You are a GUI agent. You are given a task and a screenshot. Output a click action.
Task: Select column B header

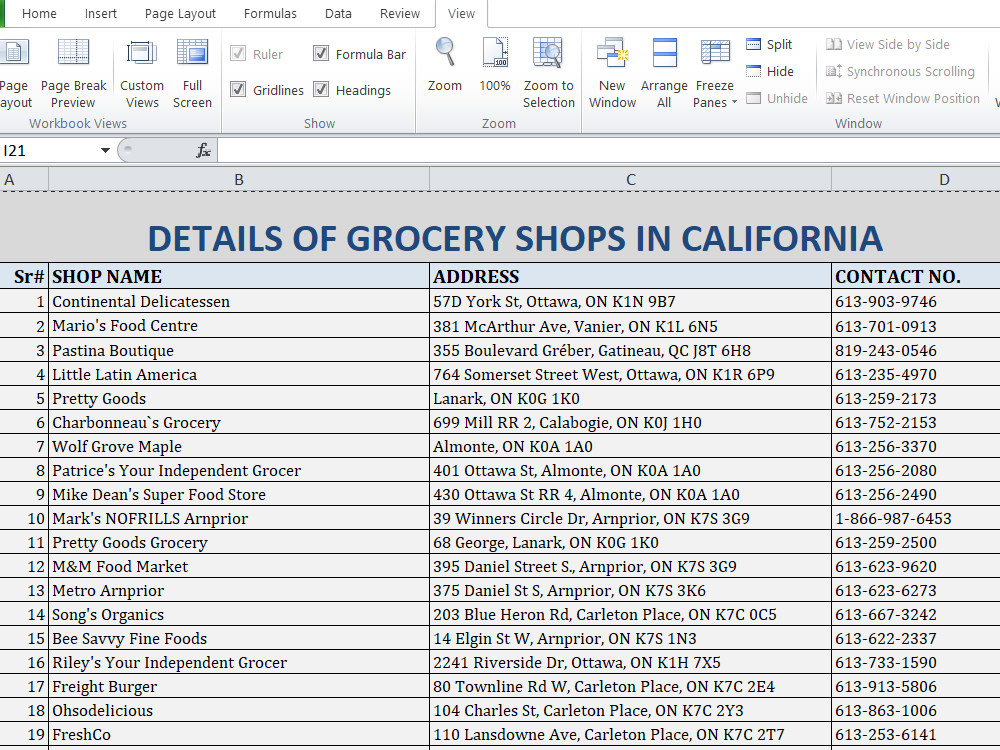coord(239,179)
